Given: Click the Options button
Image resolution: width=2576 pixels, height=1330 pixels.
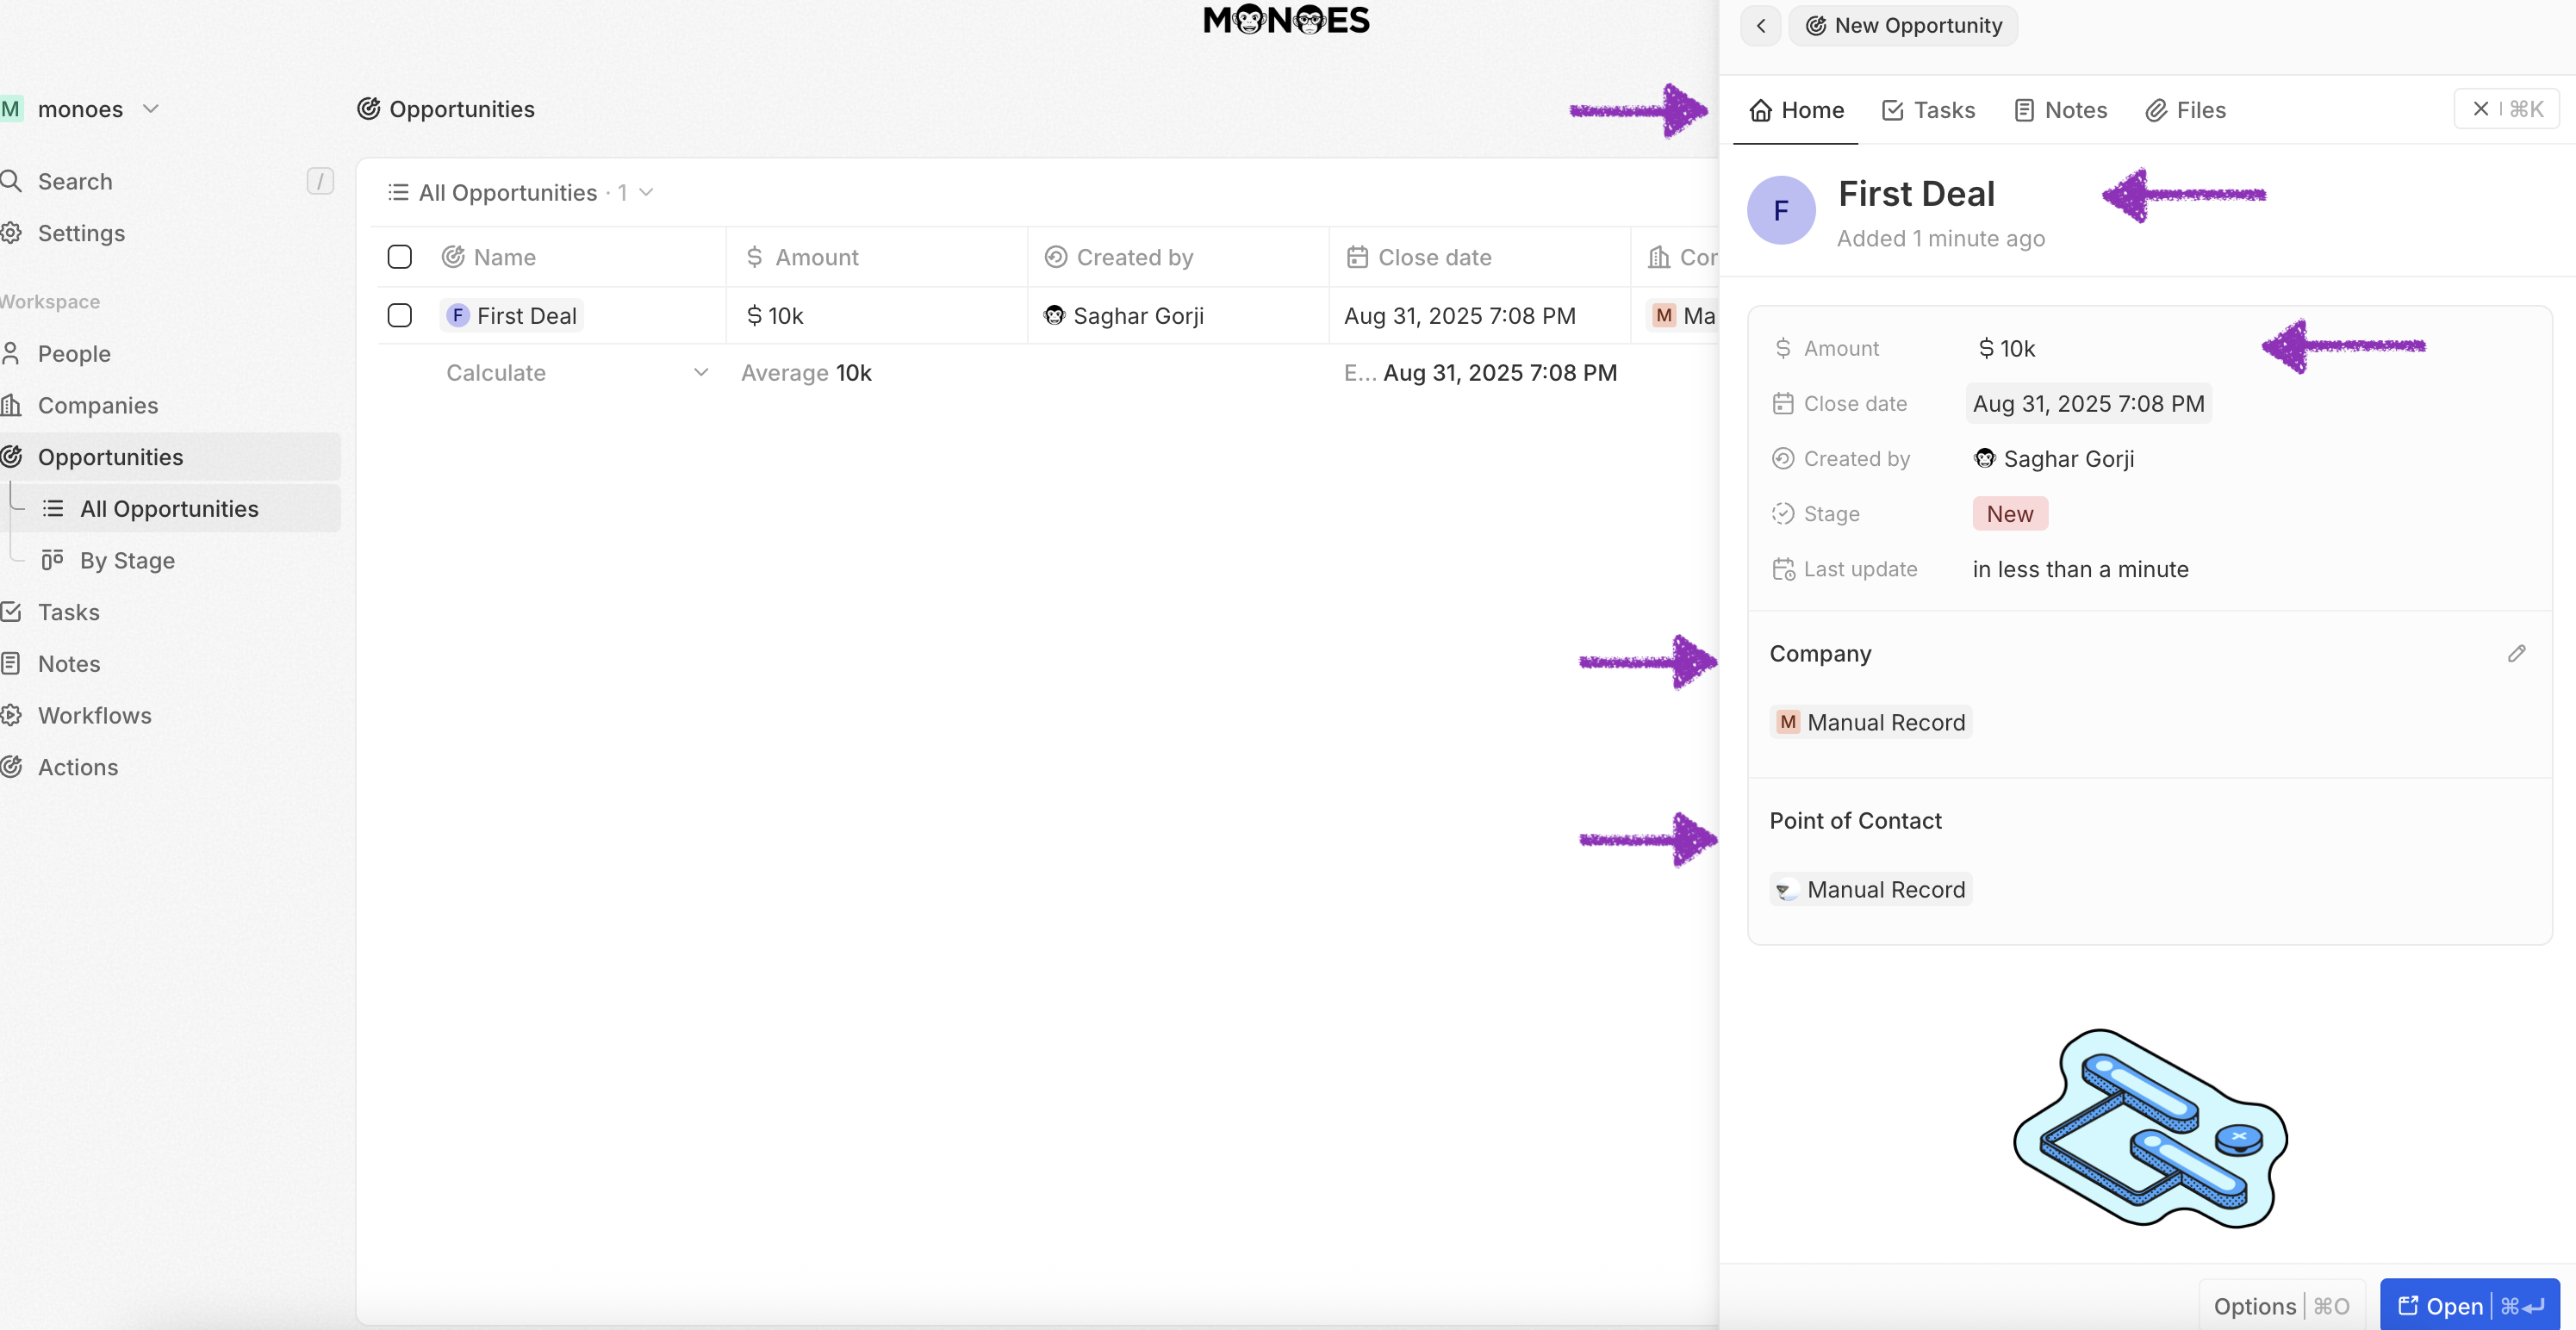Looking at the screenshot, I should coord(2280,1305).
